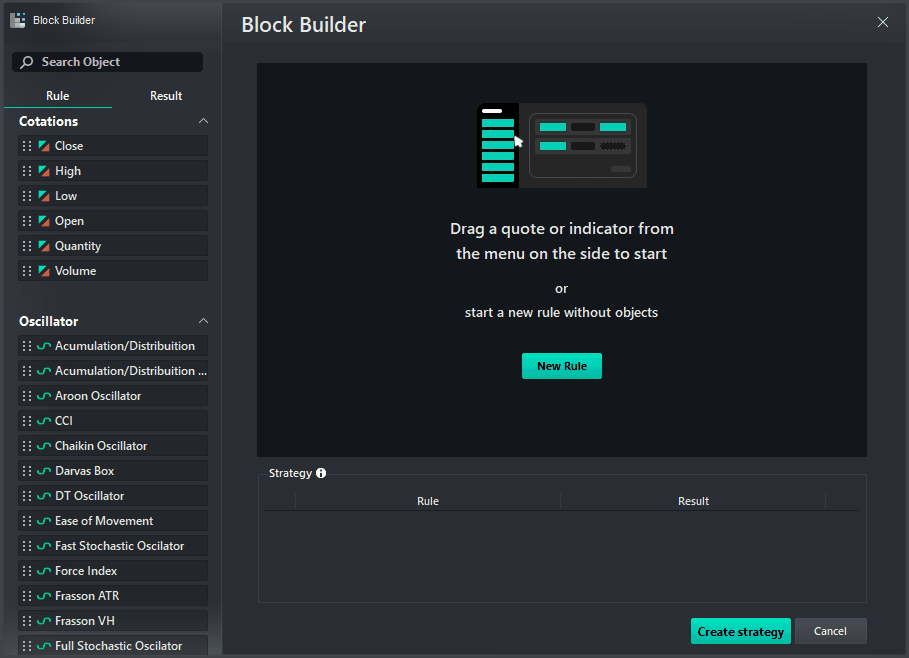Screen dimensions: 909x658
Task: Select the Quantity quote item
Action: pyautogui.click(x=113, y=246)
